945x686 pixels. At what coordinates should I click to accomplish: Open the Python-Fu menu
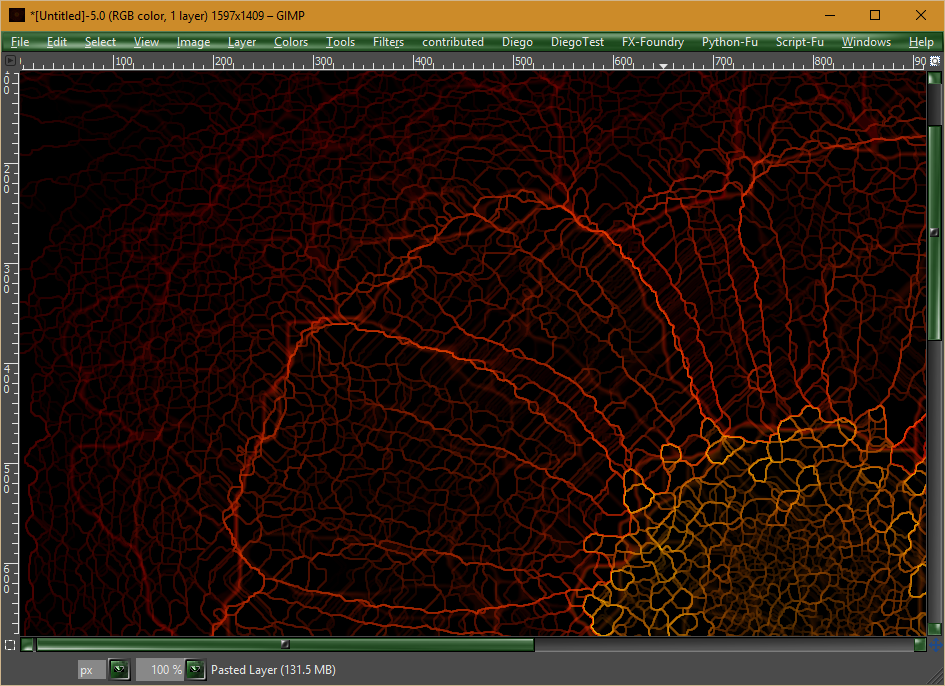click(x=730, y=42)
